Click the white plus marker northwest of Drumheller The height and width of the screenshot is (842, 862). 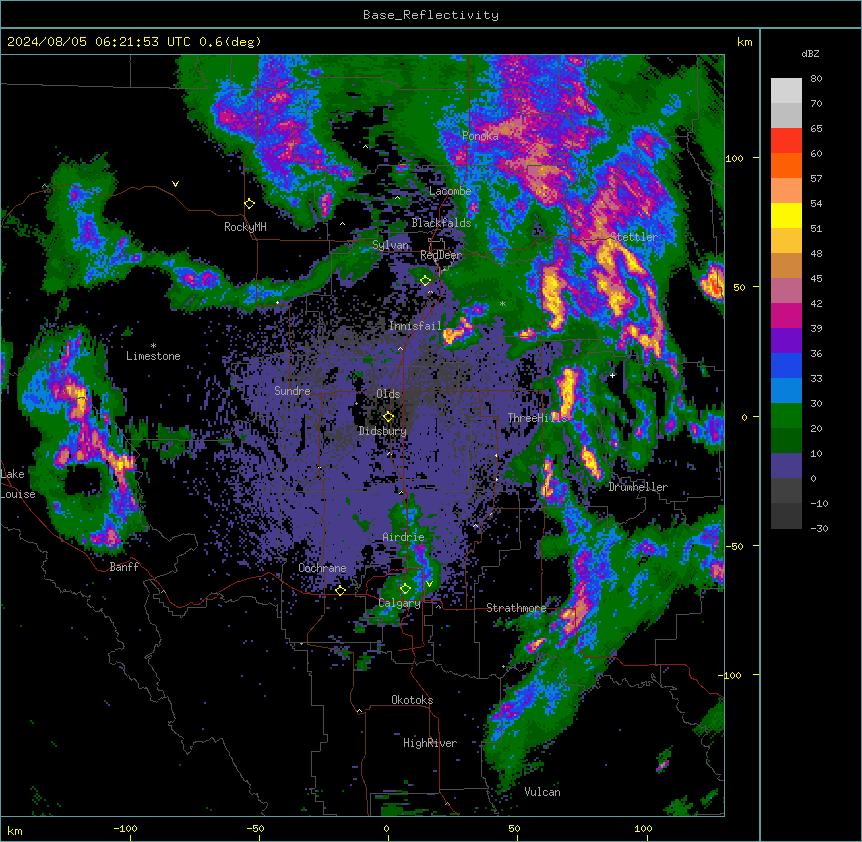(x=612, y=375)
